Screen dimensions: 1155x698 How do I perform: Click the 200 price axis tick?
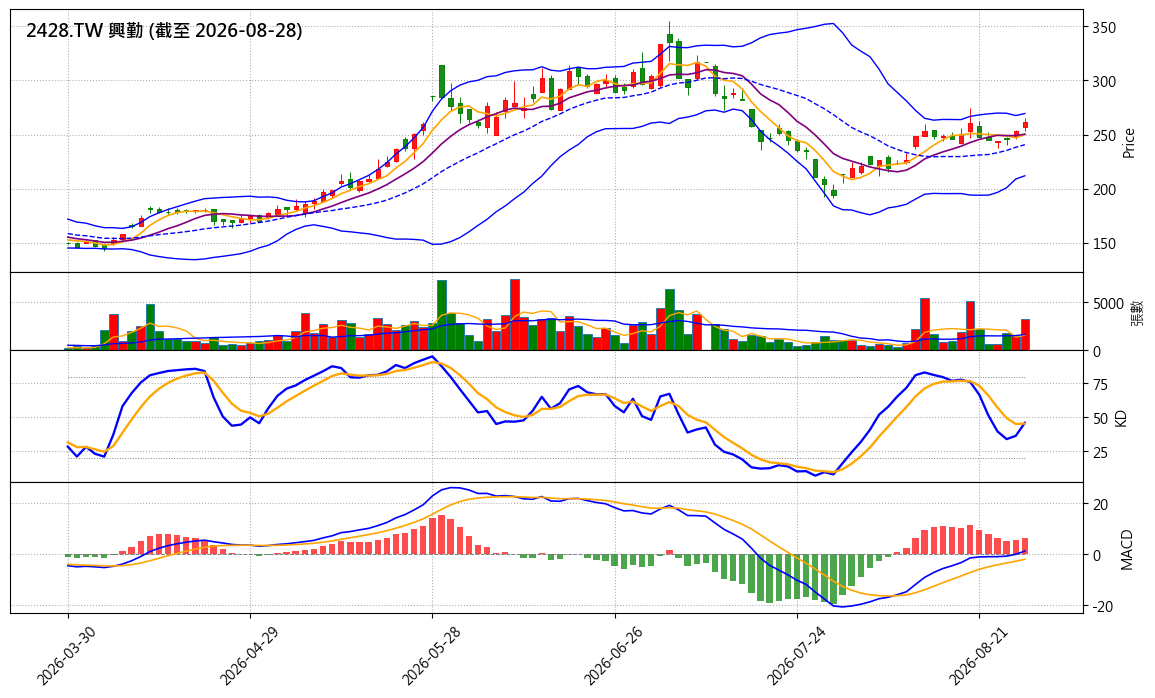click(1104, 190)
